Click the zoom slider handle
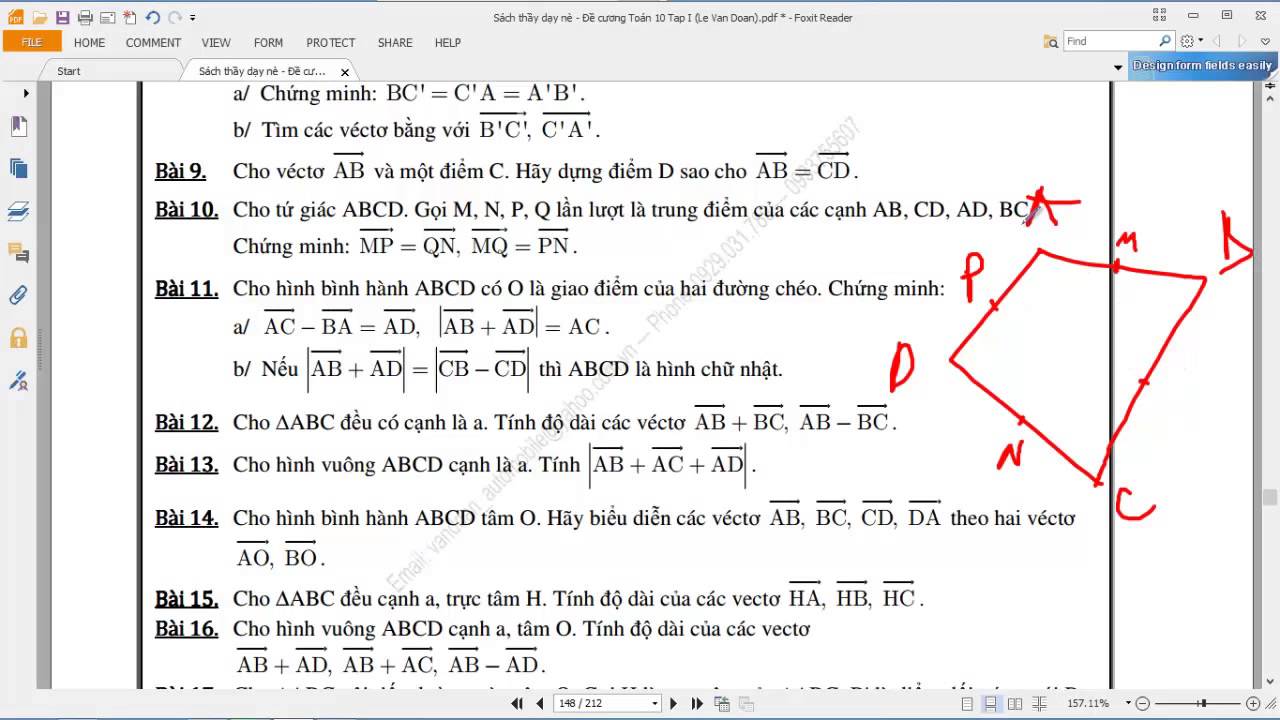This screenshot has width=1280, height=720. pos(1204,704)
